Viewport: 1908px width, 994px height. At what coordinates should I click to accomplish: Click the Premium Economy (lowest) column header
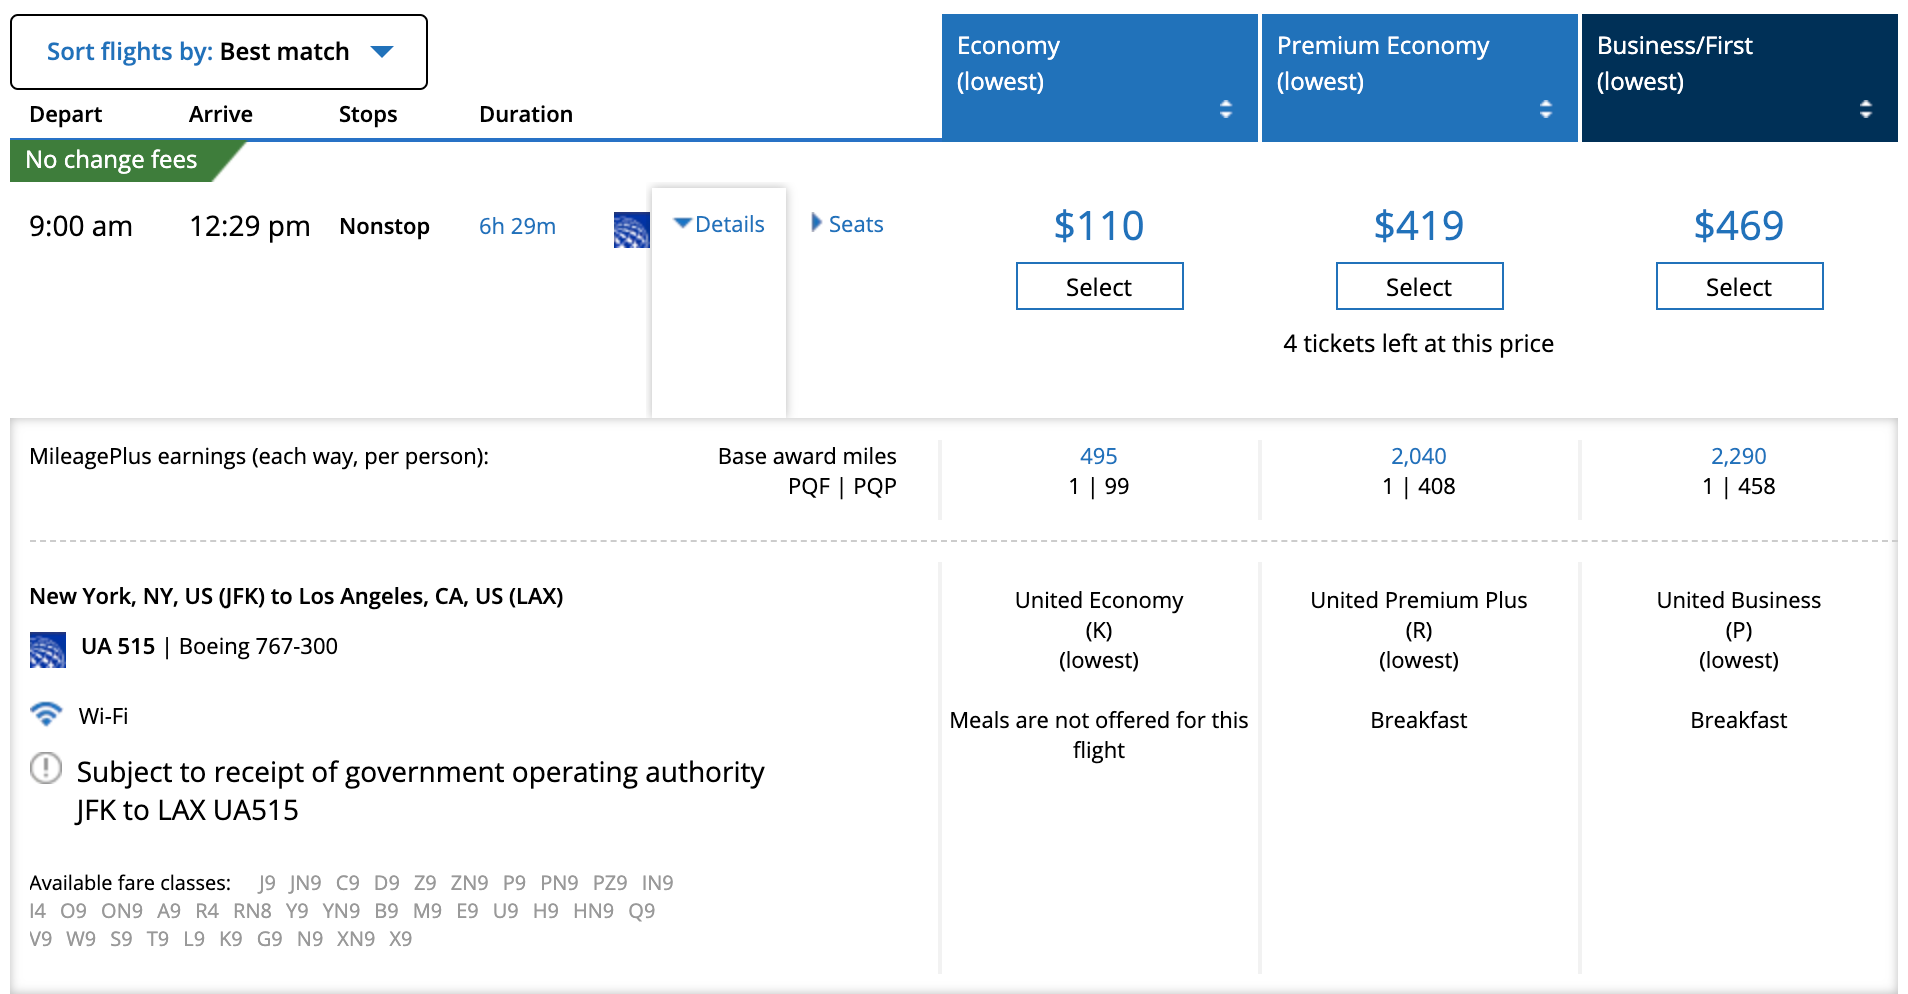click(1420, 77)
